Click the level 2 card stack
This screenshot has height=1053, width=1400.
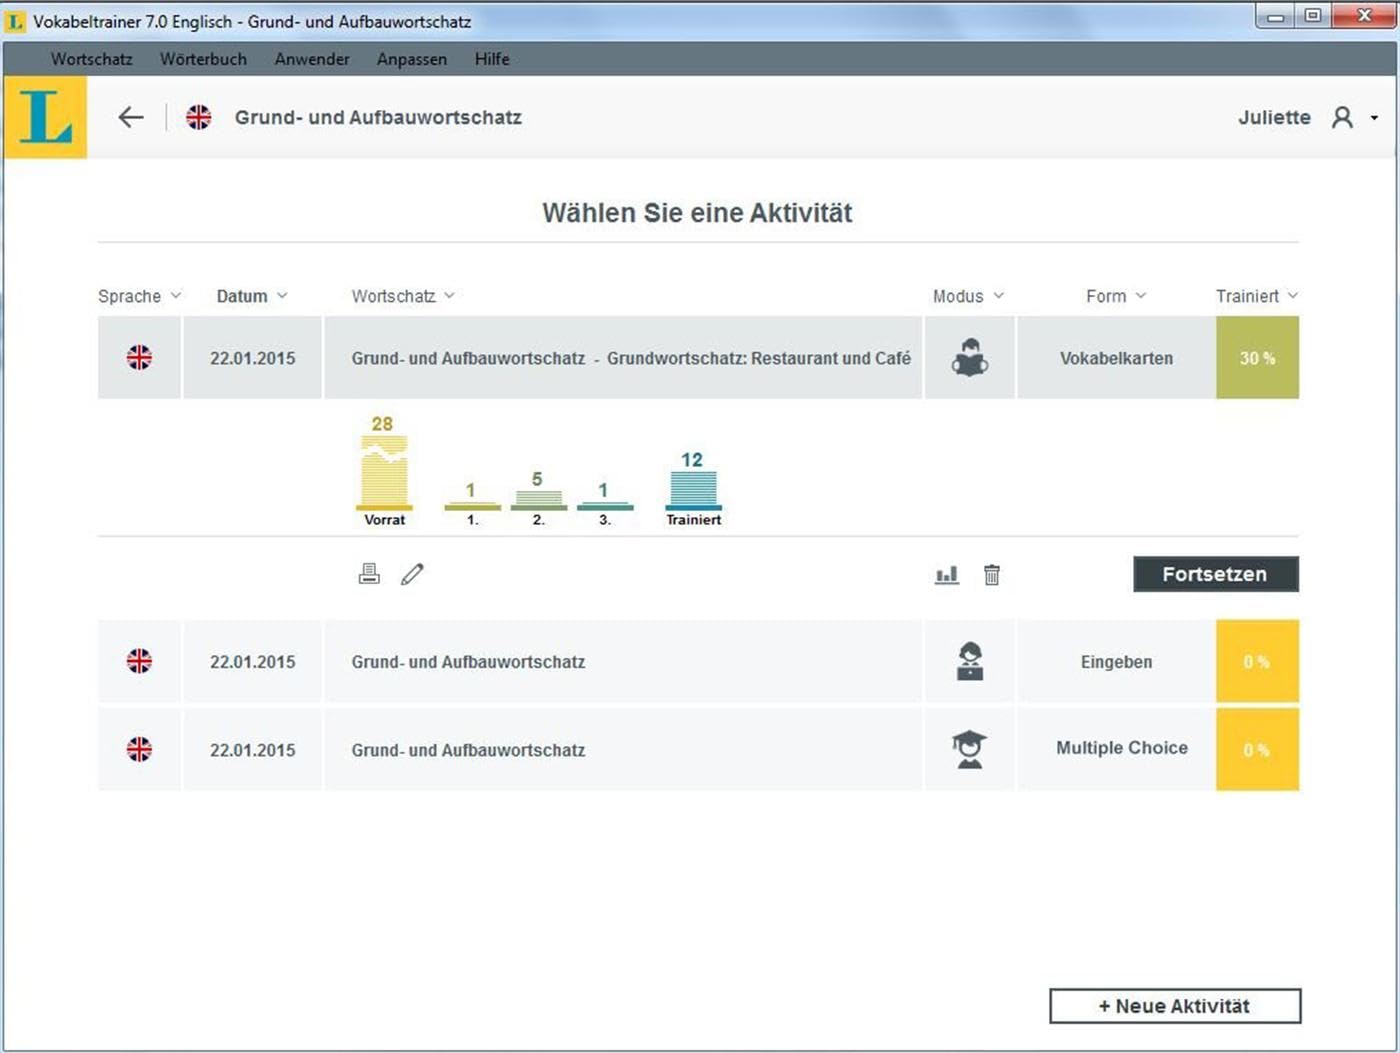point(538,499)
